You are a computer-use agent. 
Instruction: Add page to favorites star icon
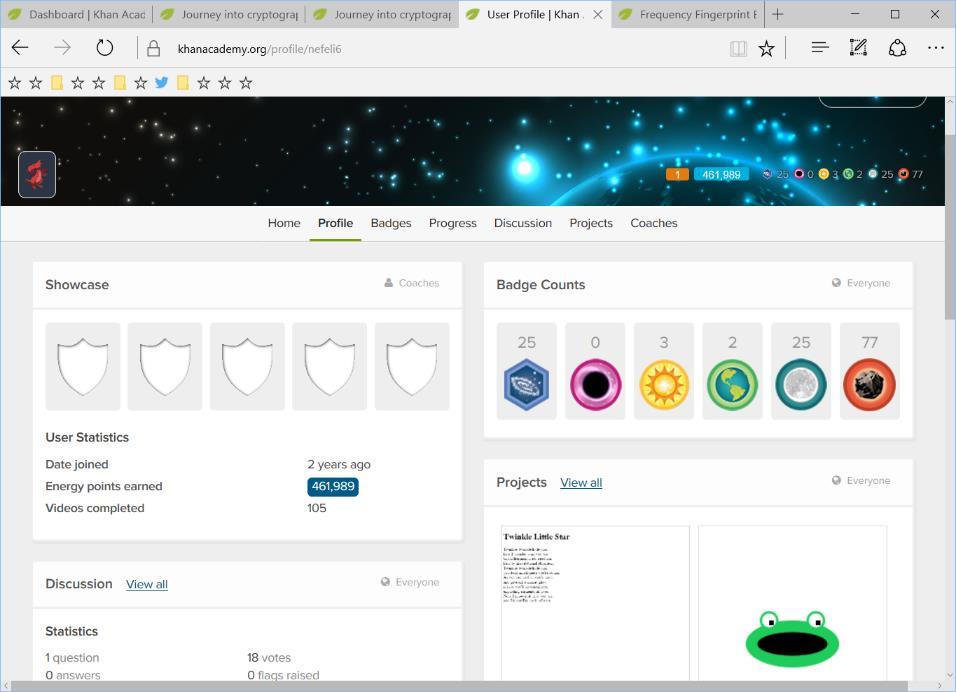[x=766, y=49]
